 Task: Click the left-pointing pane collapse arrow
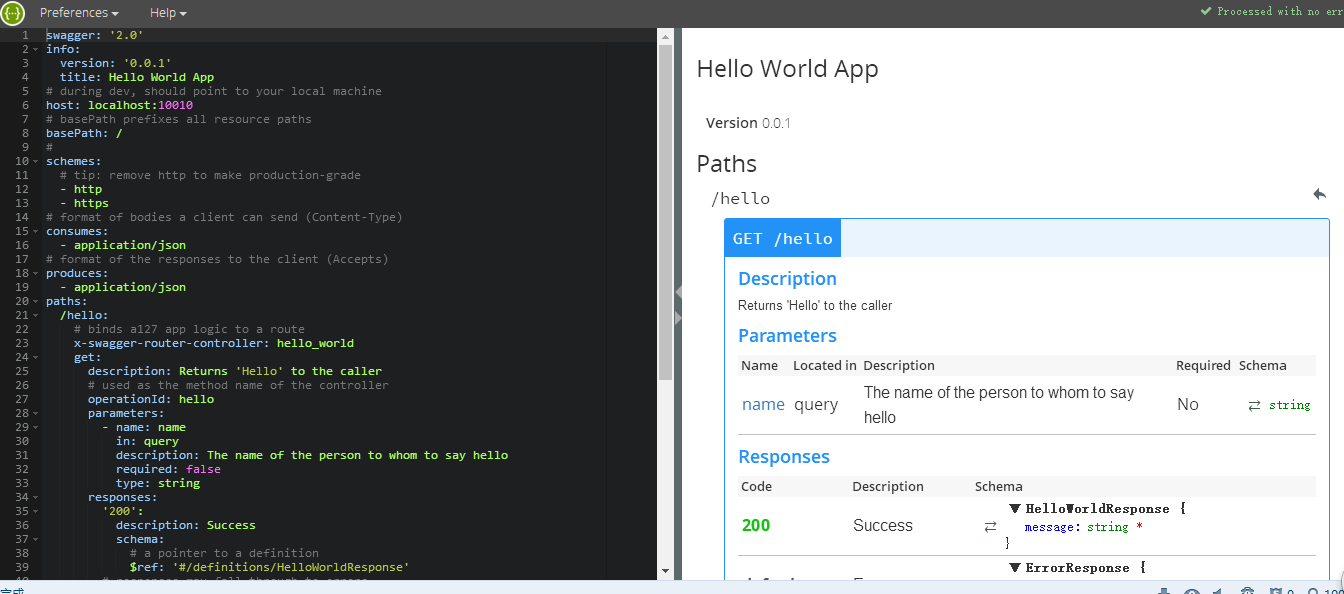pyautogui.click(x=677, y=292)
